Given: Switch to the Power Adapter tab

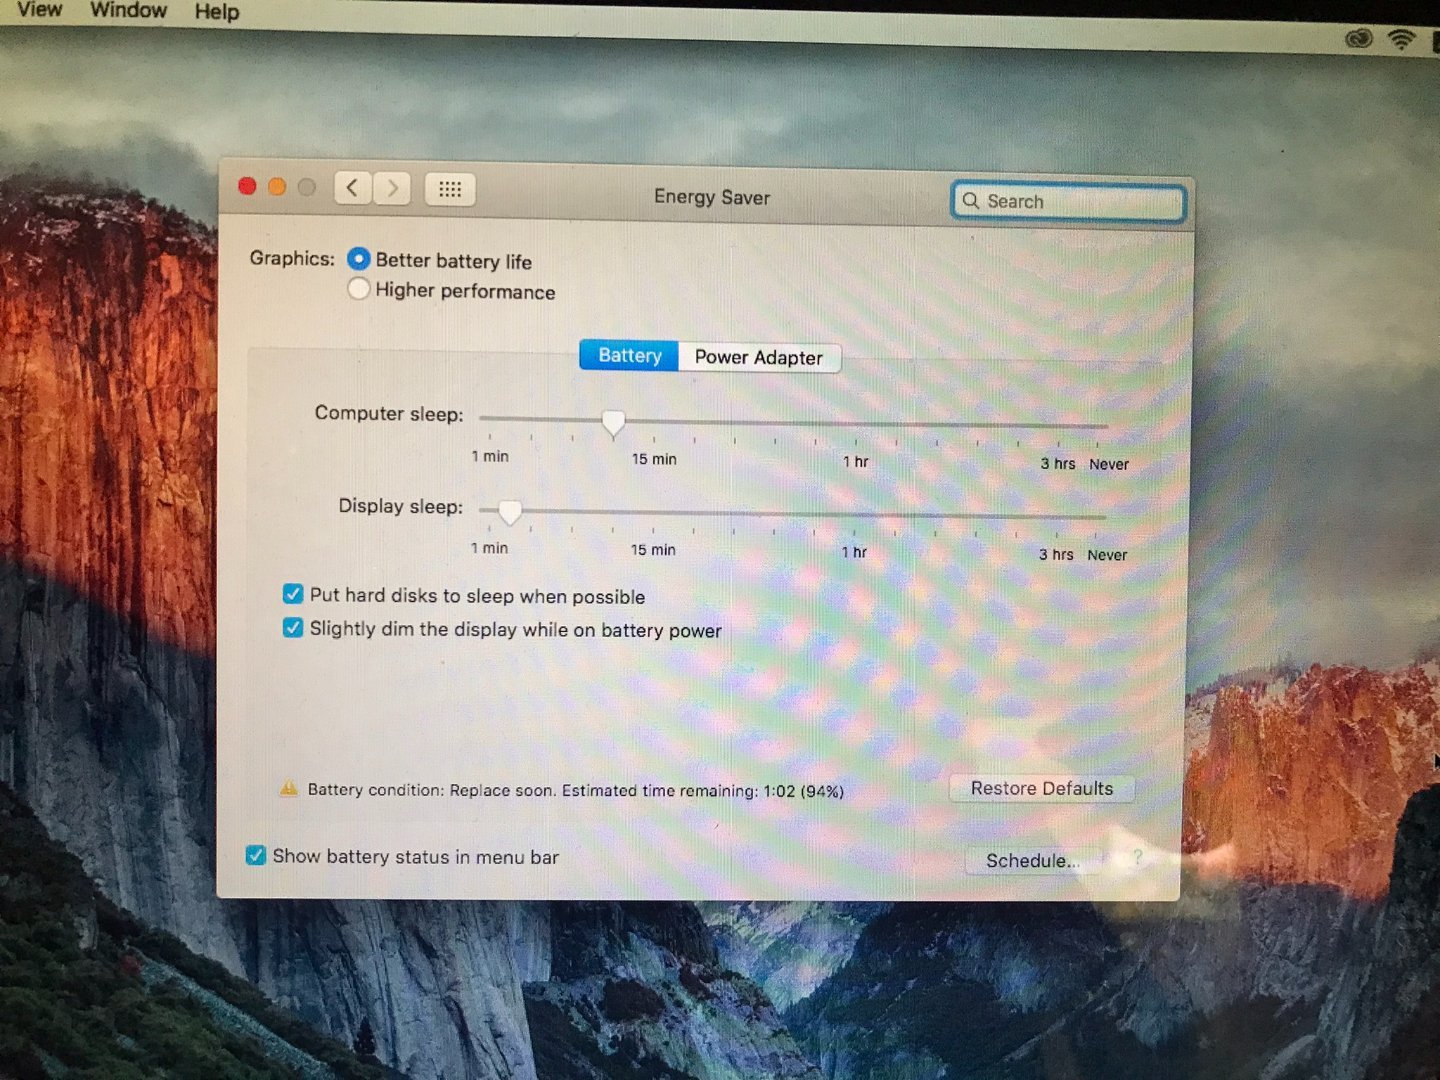Looking at the screenshot, I should (x=759, y=357).
